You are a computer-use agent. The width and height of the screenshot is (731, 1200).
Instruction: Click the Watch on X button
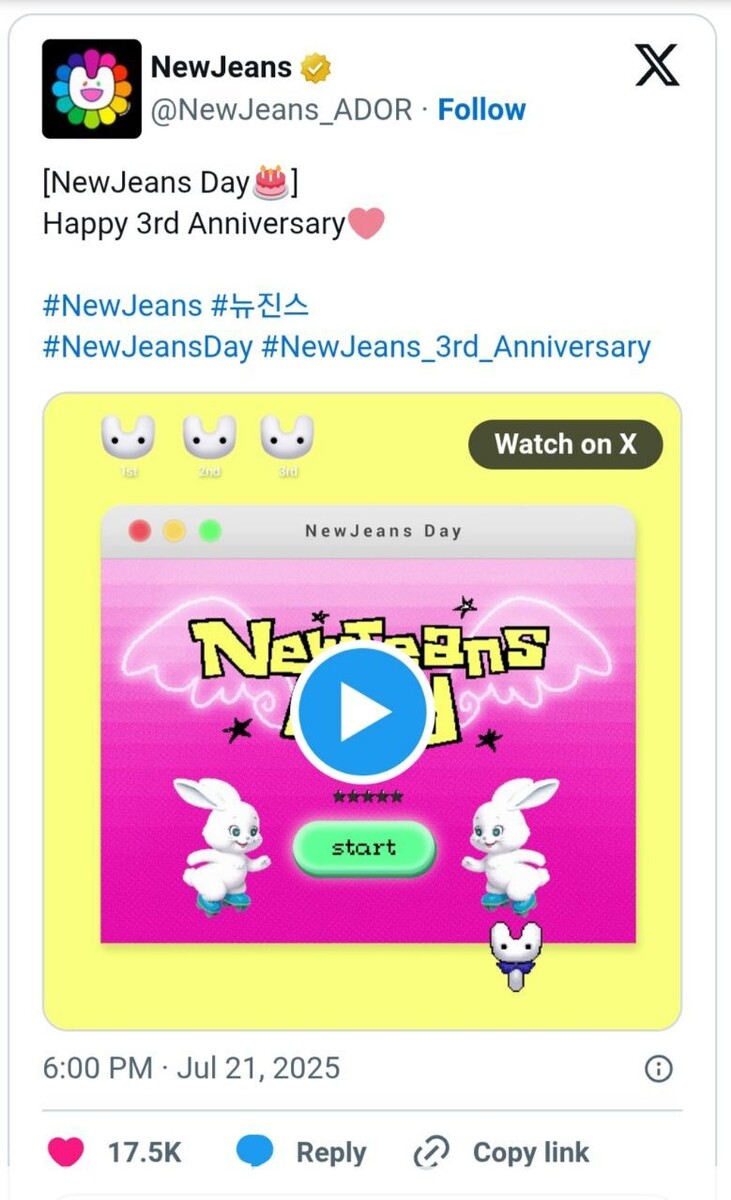tap(565, 444)
